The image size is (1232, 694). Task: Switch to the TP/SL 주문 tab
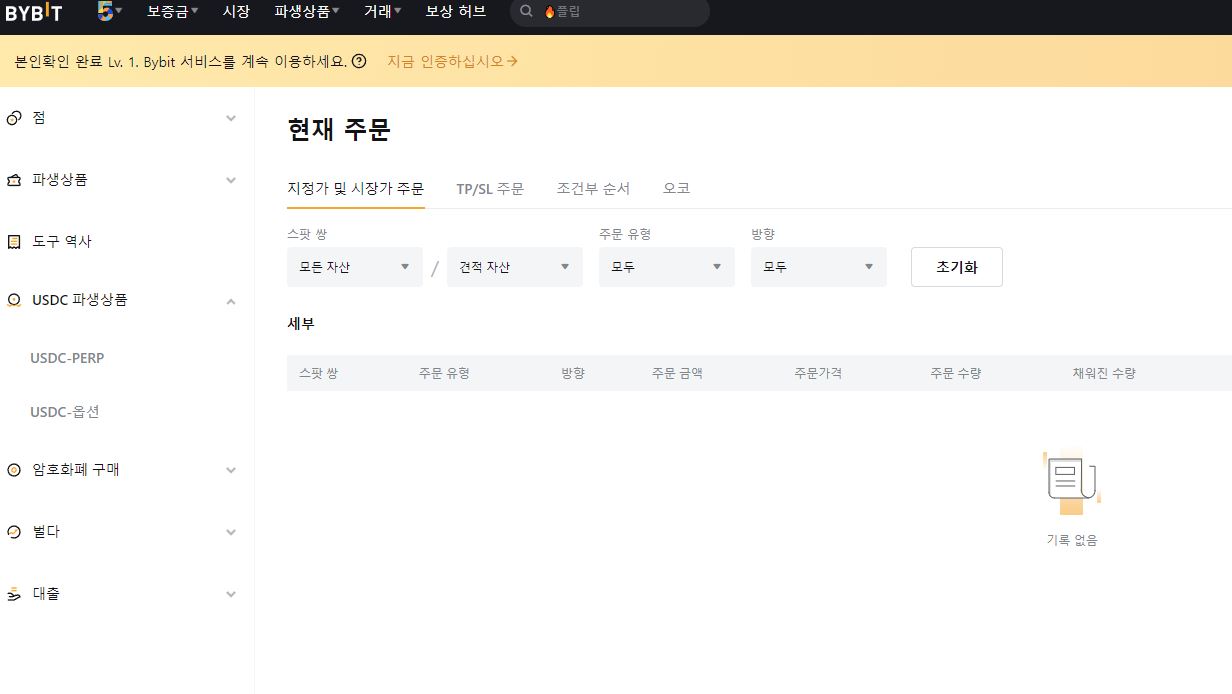490,188
